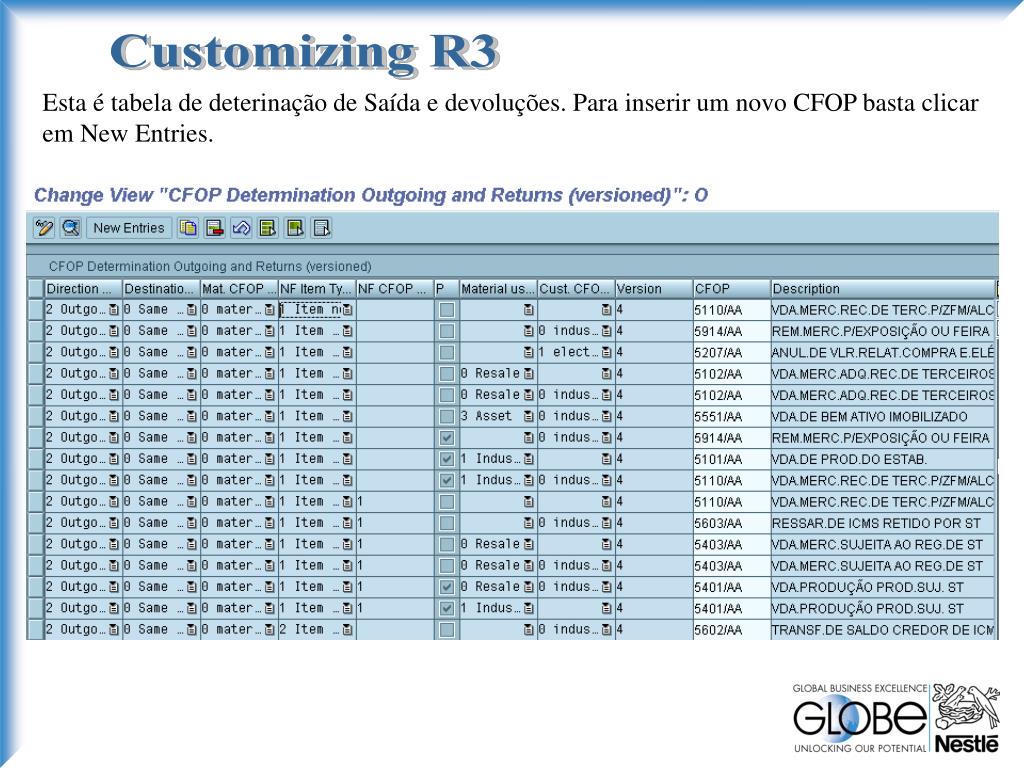This screenshot has width=1024, height=768.
Task: Click the Material us... column header
Action: tap(498, 289)
